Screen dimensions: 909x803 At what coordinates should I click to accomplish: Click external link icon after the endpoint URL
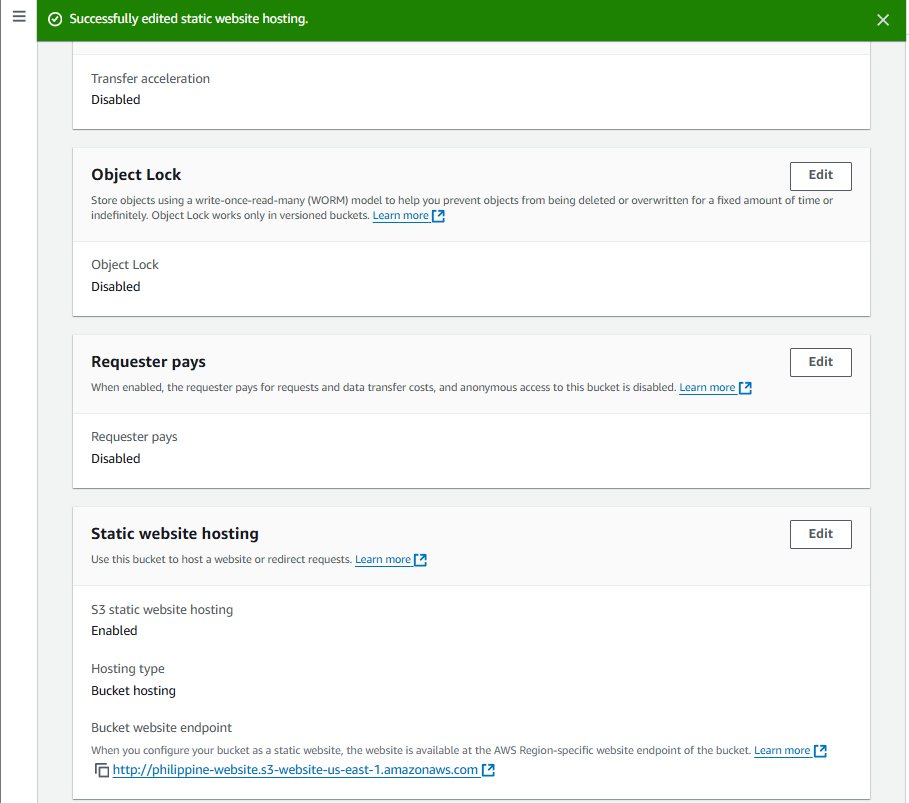pos(488,770)
